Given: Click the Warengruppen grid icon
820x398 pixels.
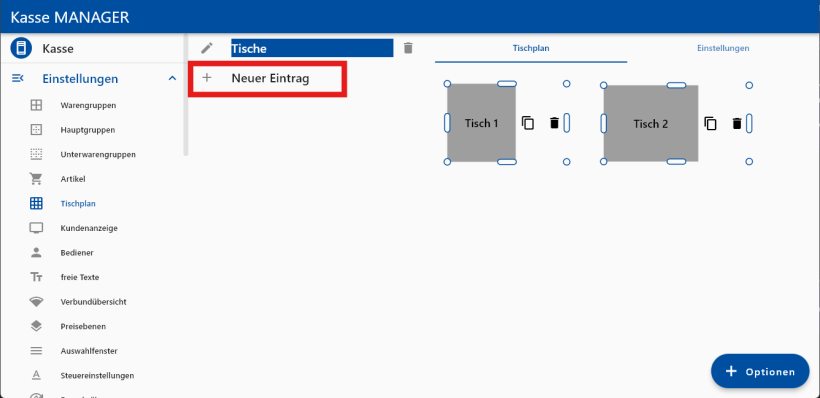Looking at the screenshot, I should 36,105.
